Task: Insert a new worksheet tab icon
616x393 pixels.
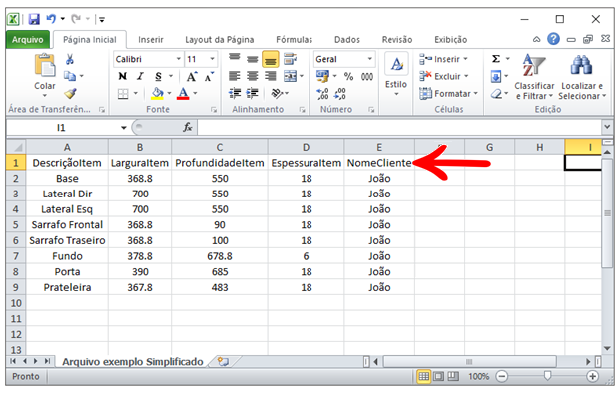Action: (x=223, y=361)
